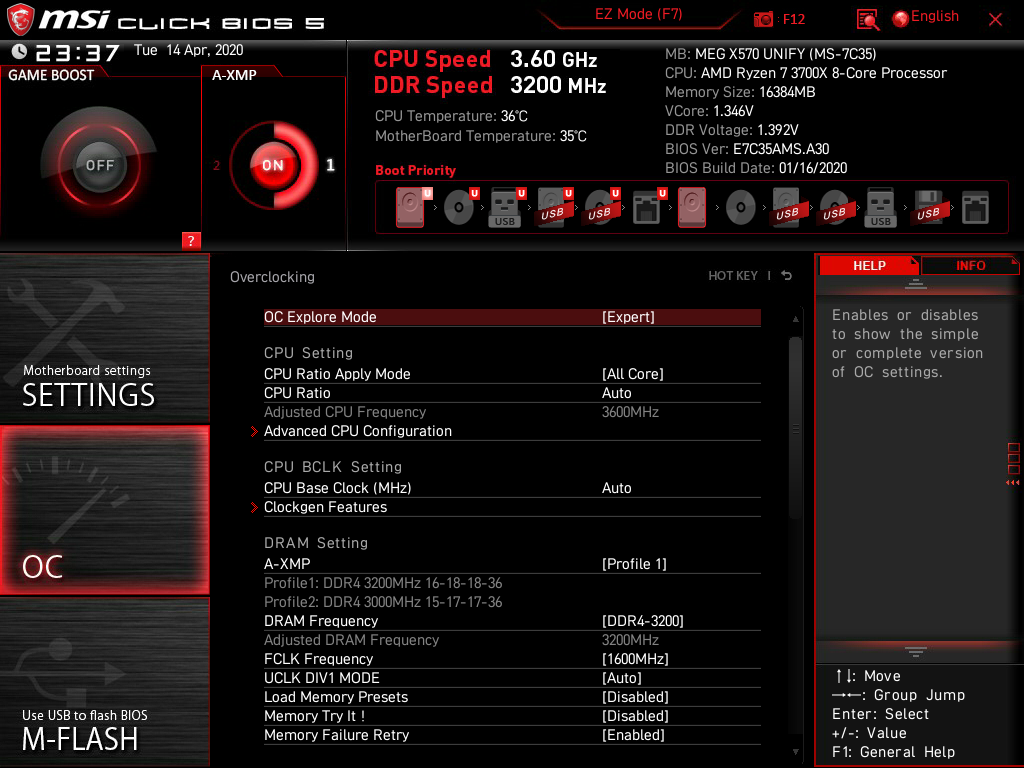The width and height of the screenshot is (1024, 768).
Task: Click the screenshot camera F12 icon
Action: [764, 19]
